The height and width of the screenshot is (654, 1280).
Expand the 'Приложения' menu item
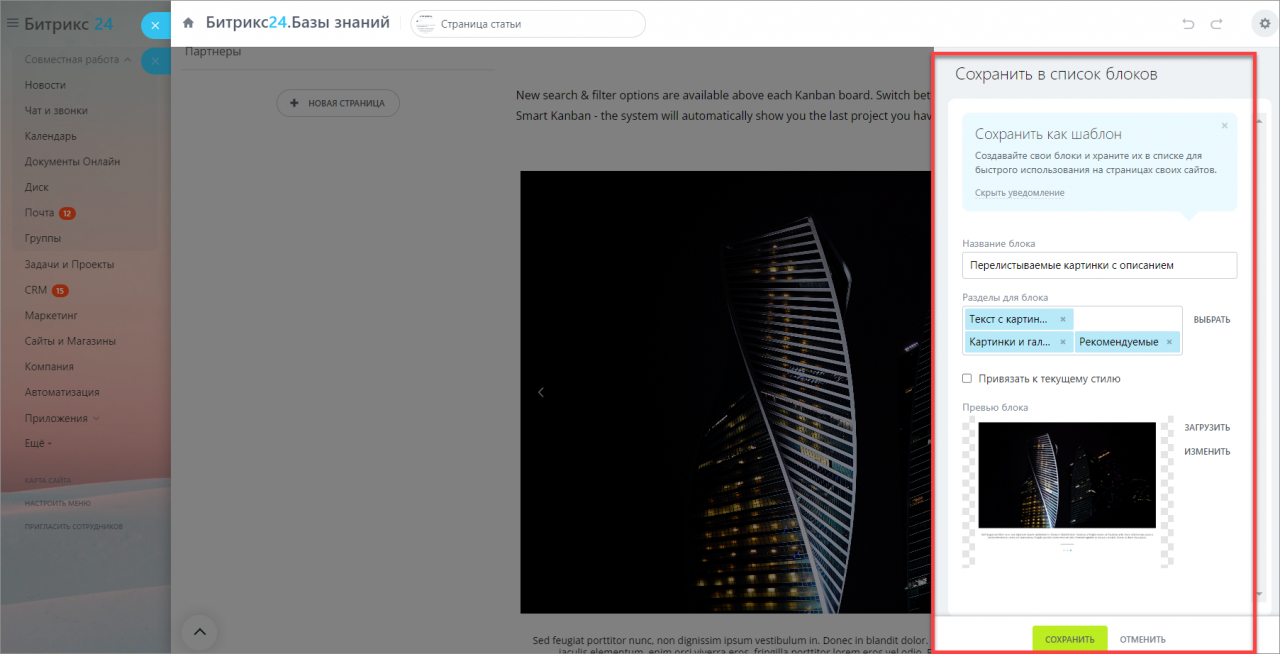[61, 418]
